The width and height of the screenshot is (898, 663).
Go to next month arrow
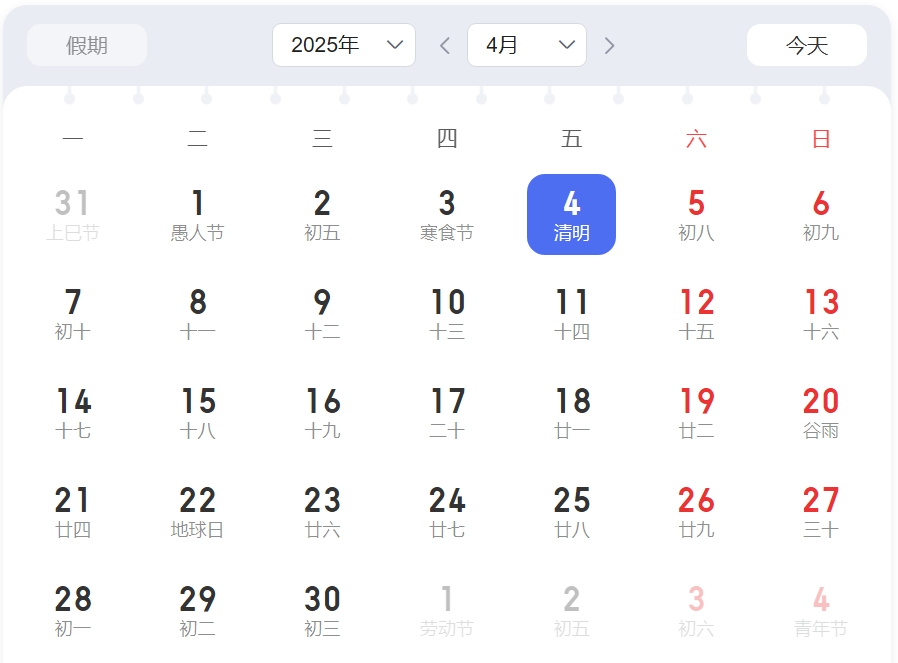click(x=609, y=45)
